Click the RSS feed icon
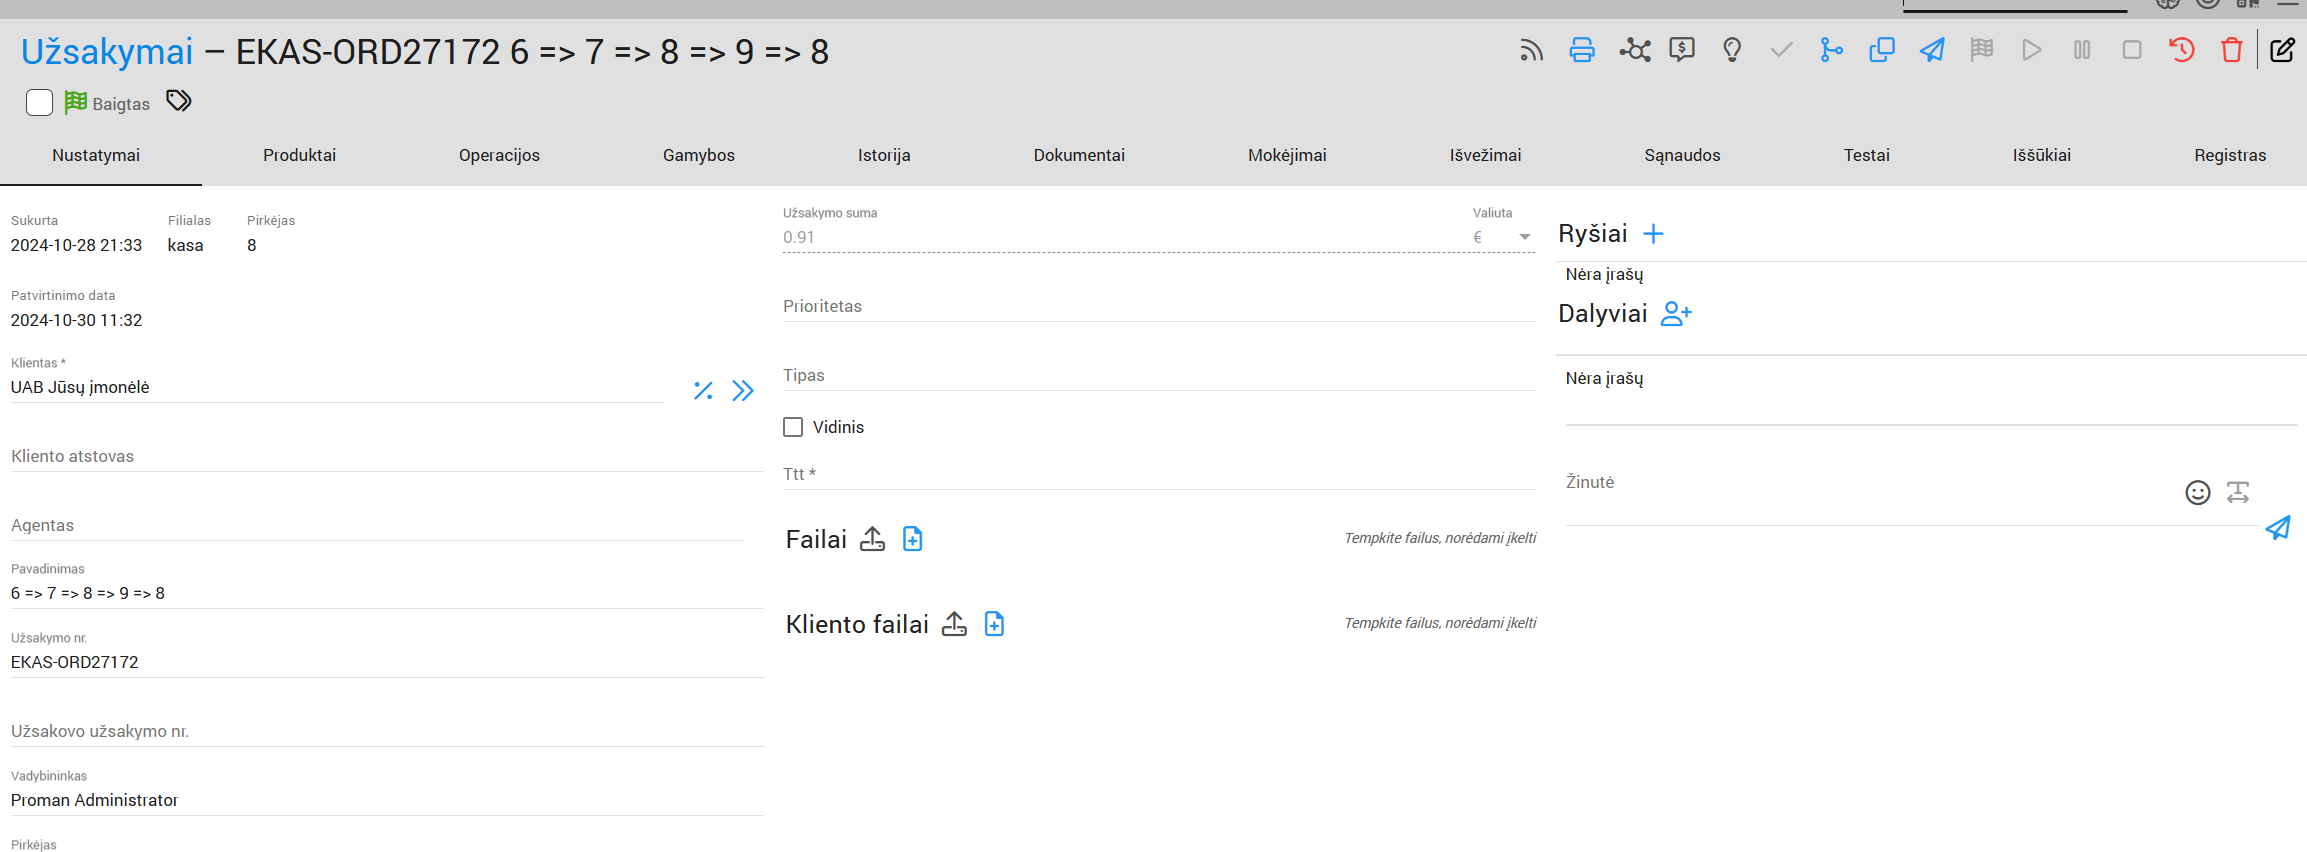Image resolution: width=2307 pixels, height=852 pixels. coord(1531,50)
